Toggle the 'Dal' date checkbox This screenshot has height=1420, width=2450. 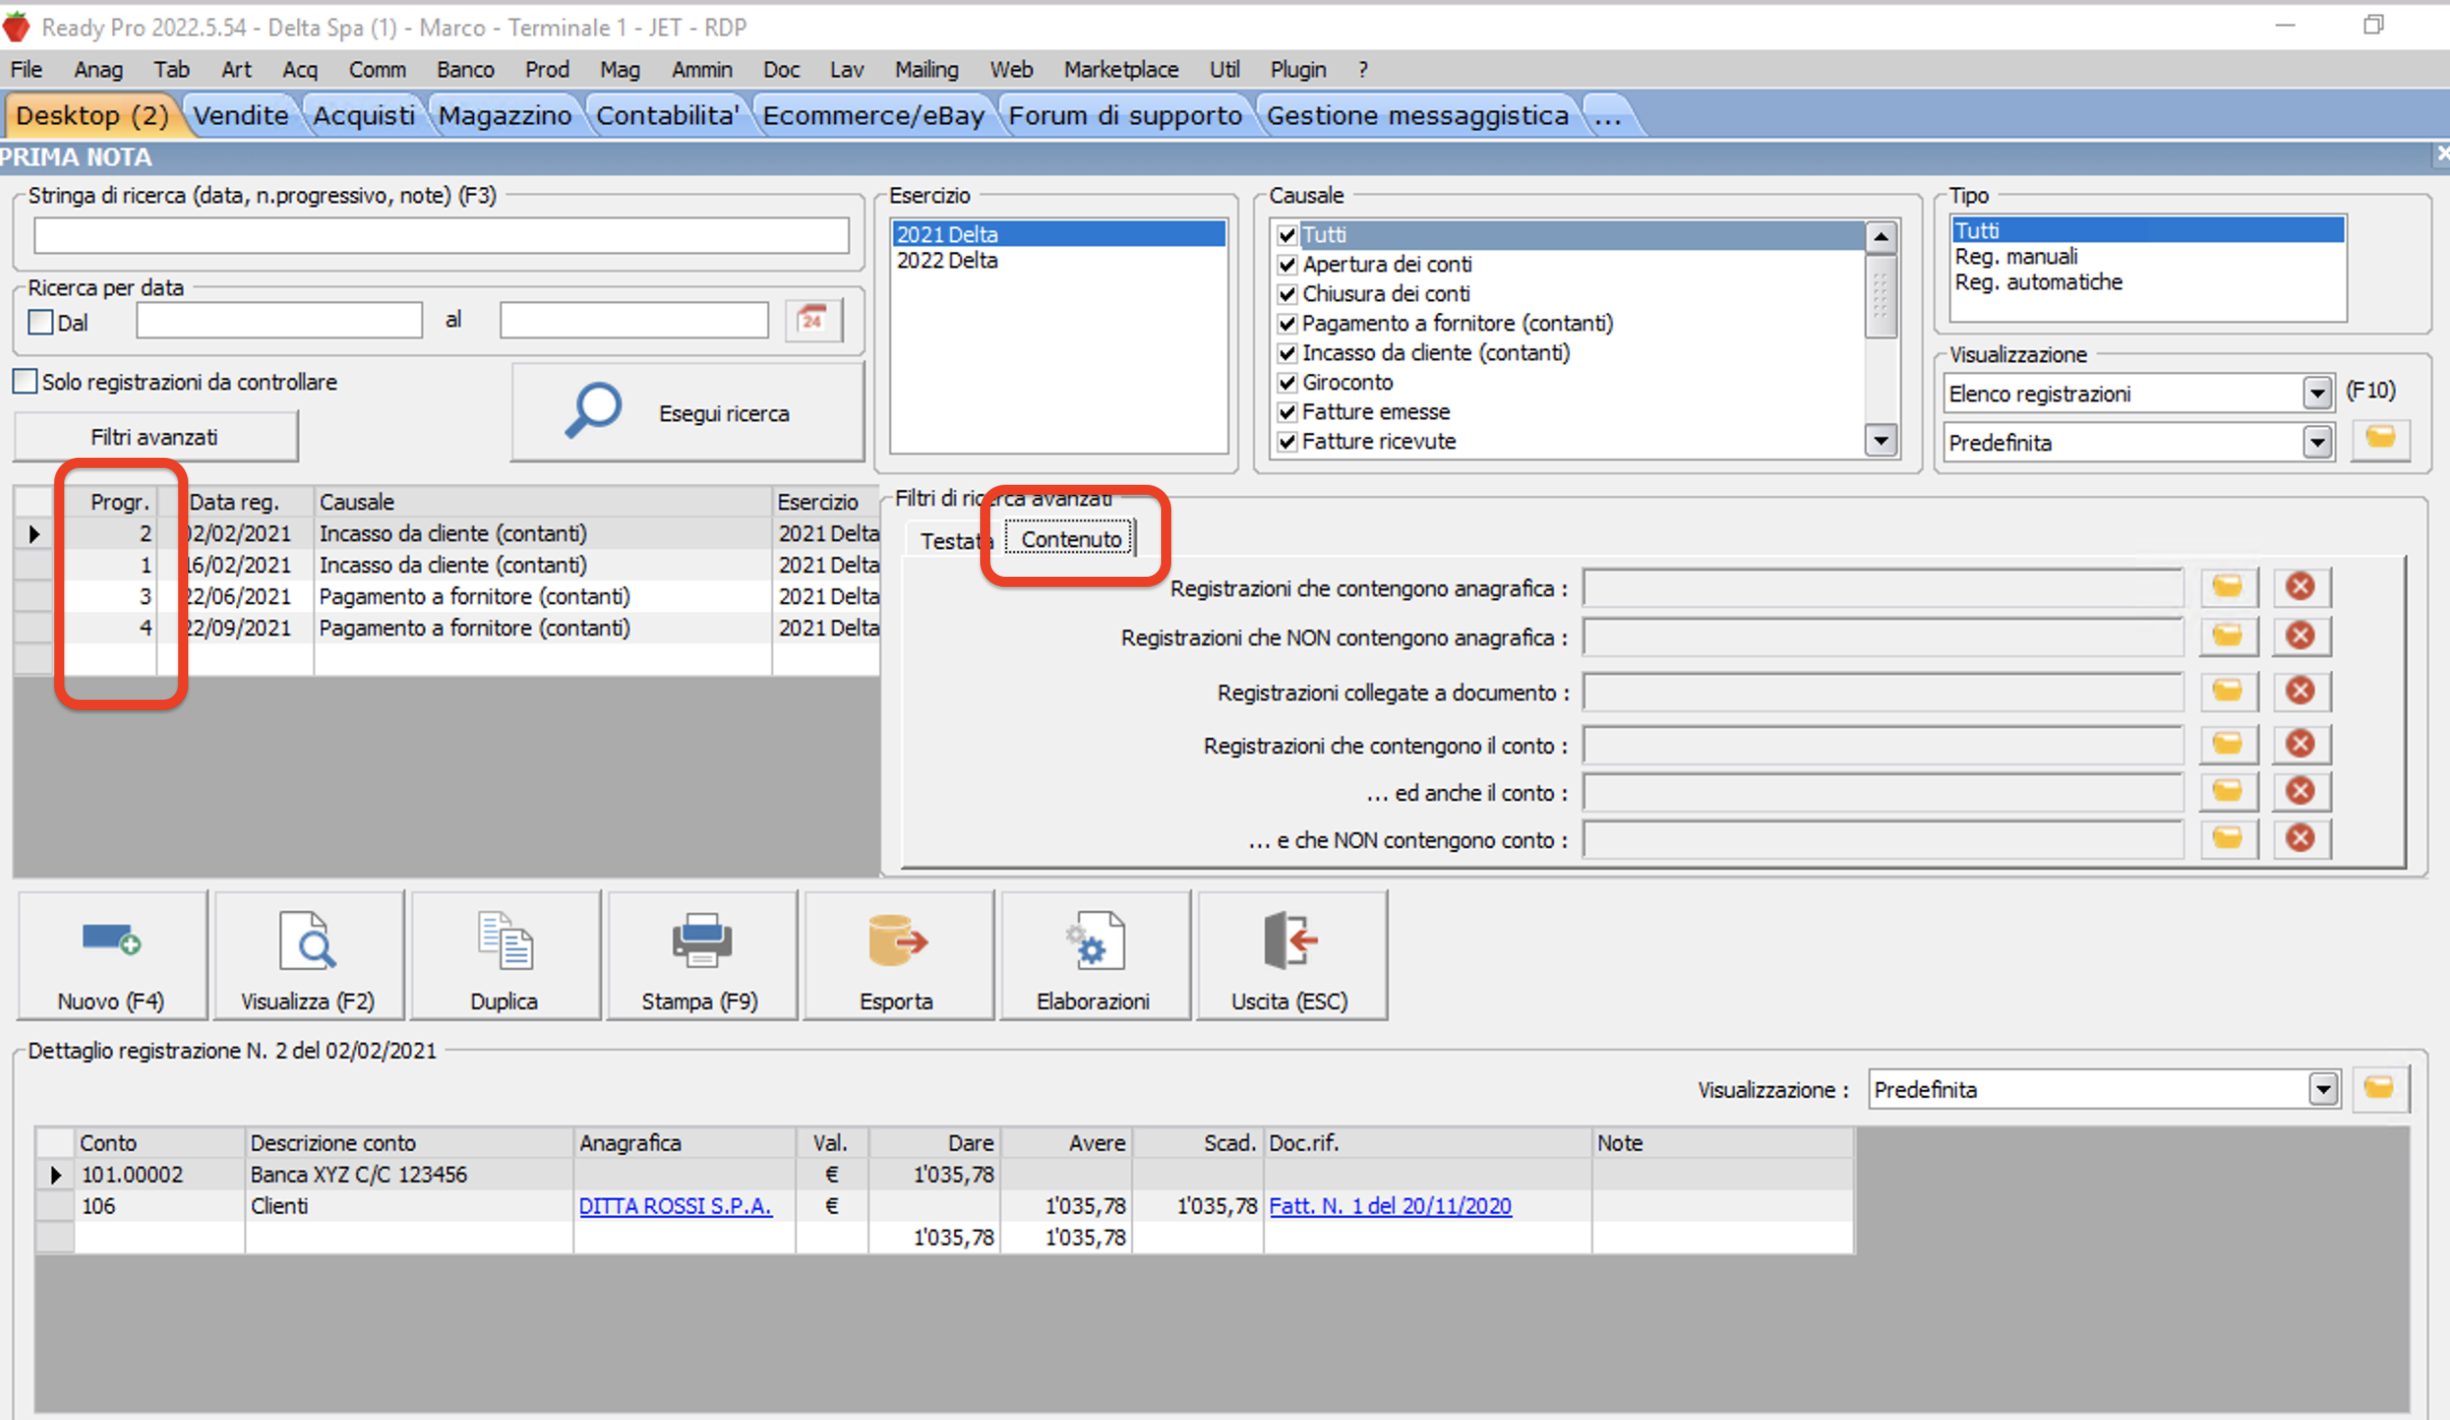pyautogui.click(x=41, y=322)
